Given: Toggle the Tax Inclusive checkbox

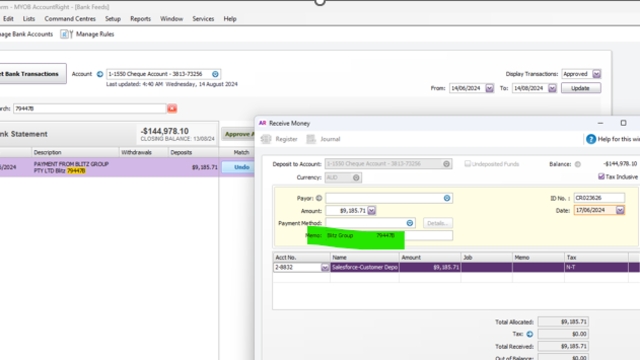Looking at the screenshot, I should coord(601,176).
